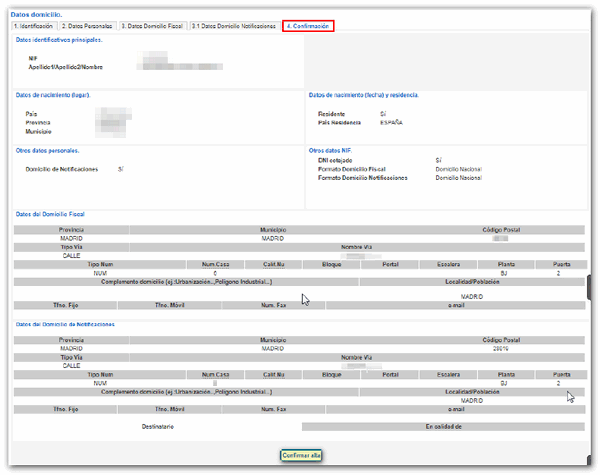Switch to the 2. Datos Personales tab
Image resolution: width=600 pixels, height=475 pixels.
tap(87, 26)
